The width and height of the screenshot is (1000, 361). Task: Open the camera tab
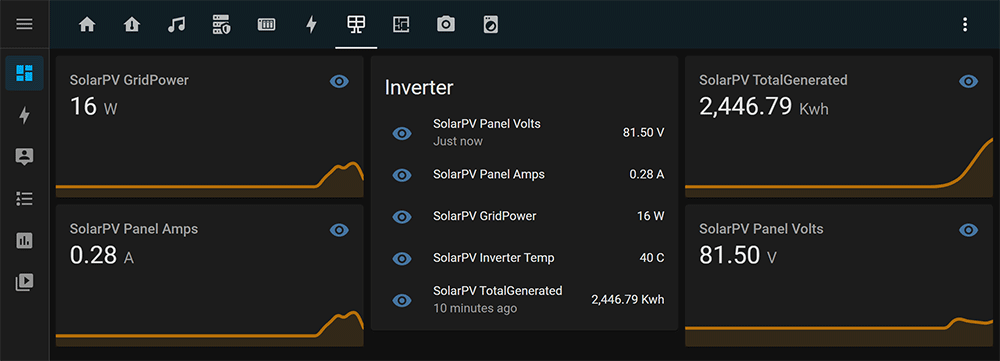pyautogui.click(x=446, y=24)
